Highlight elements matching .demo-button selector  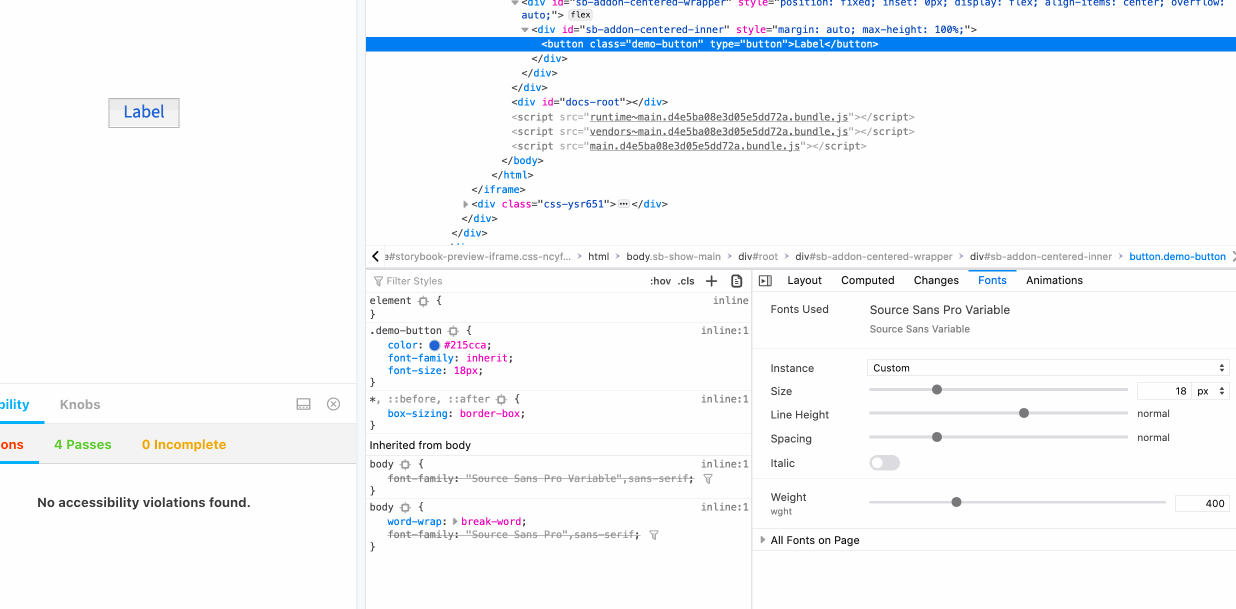click(x=453, y=331)
